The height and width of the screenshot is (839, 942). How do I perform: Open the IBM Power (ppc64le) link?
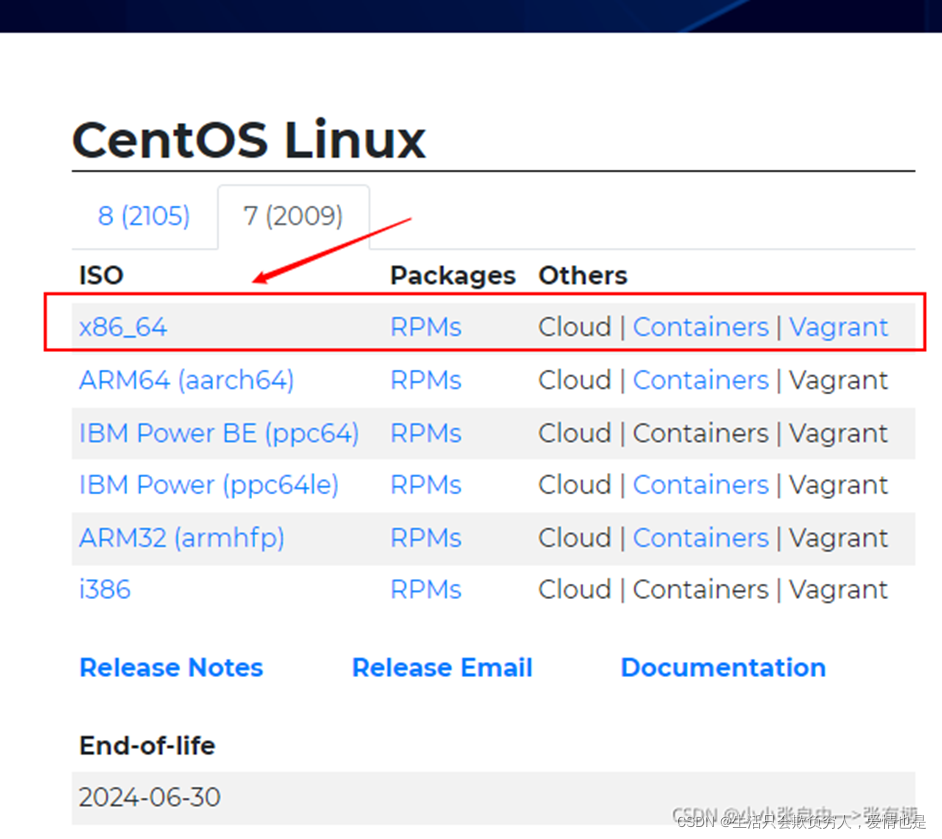208,485
